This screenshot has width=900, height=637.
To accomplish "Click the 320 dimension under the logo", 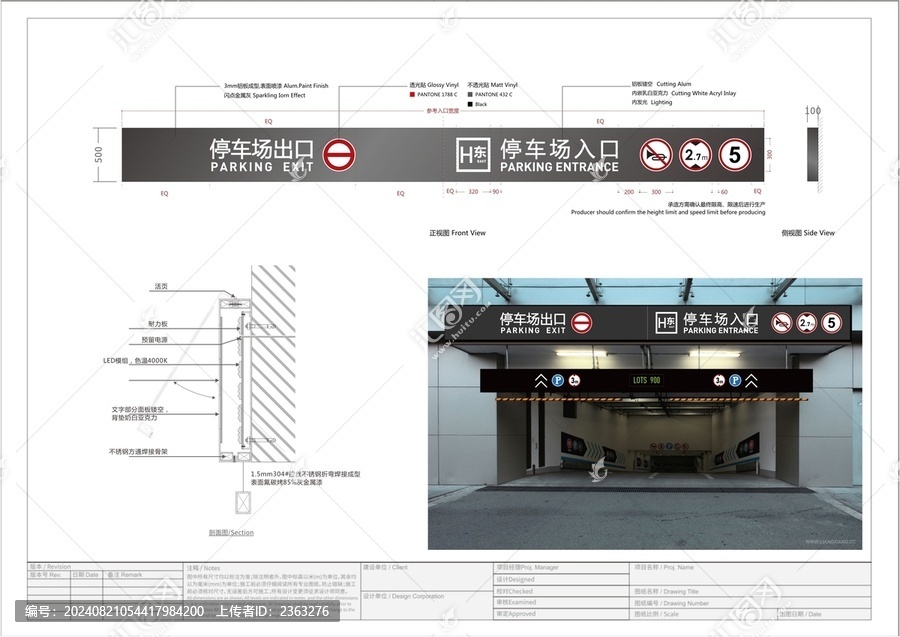I will tap(473, 192).
